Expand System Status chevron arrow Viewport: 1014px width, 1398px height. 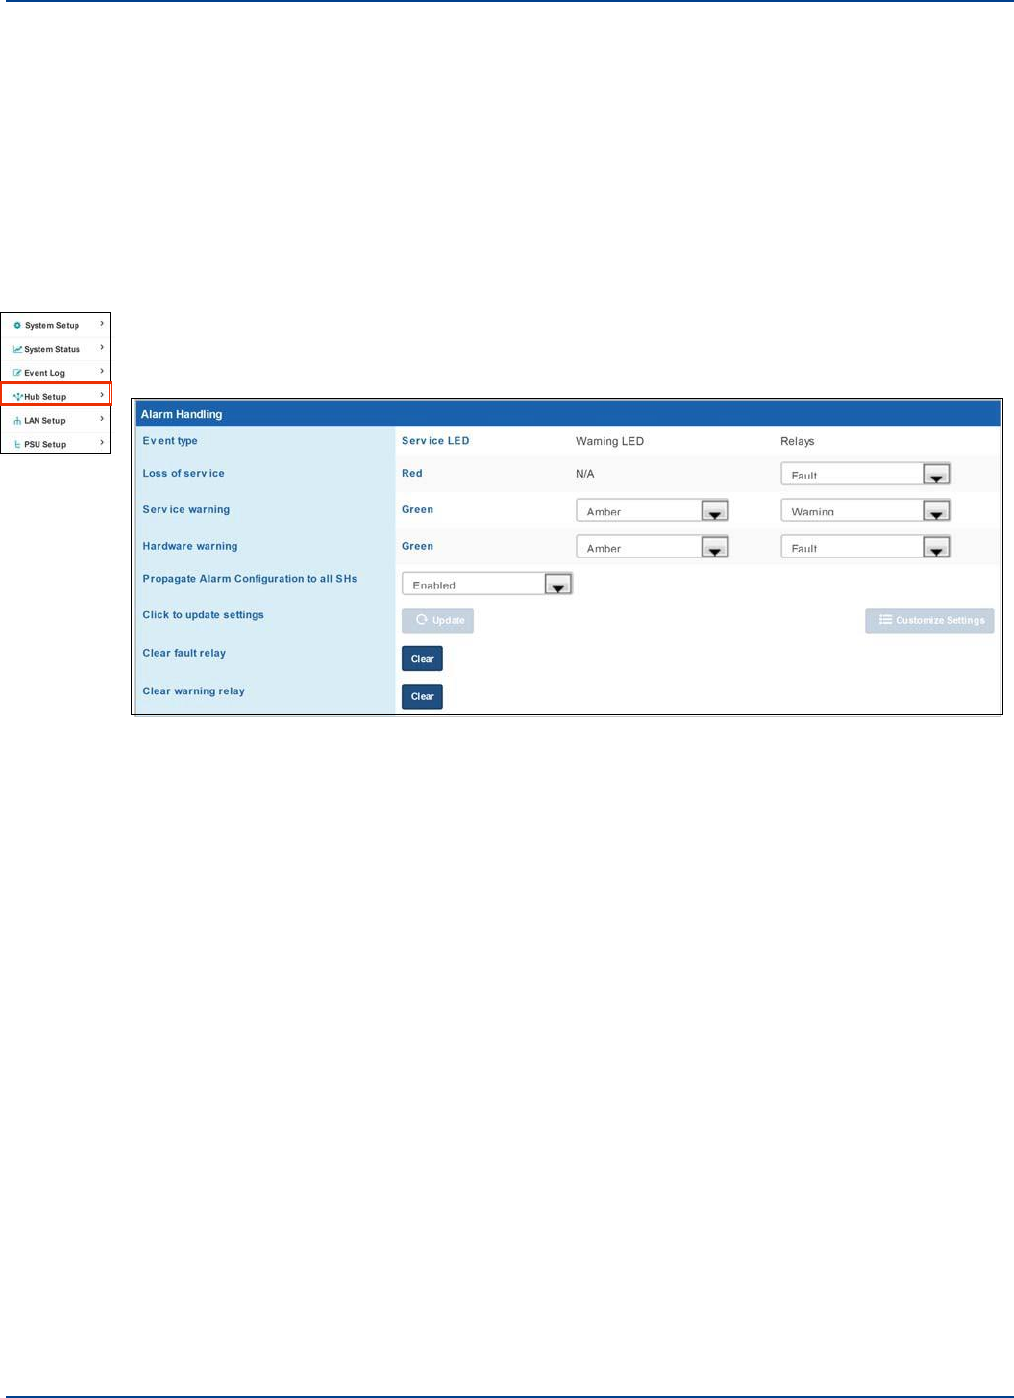click(102, 348)
